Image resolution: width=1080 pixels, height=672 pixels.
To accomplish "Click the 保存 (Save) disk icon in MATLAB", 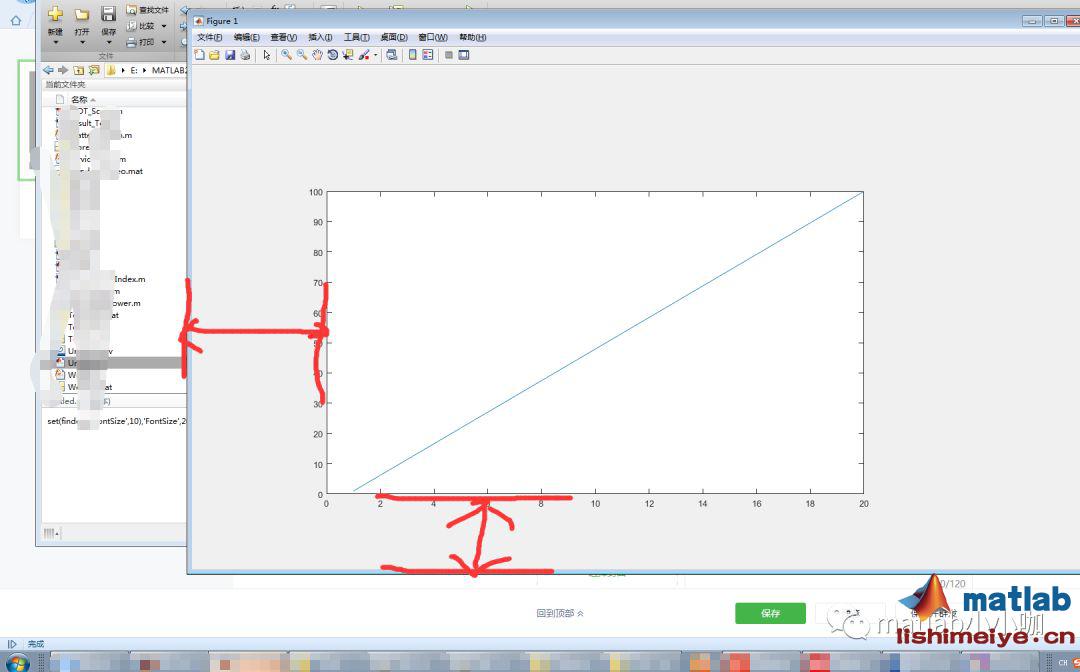I will tap(108, 14).
